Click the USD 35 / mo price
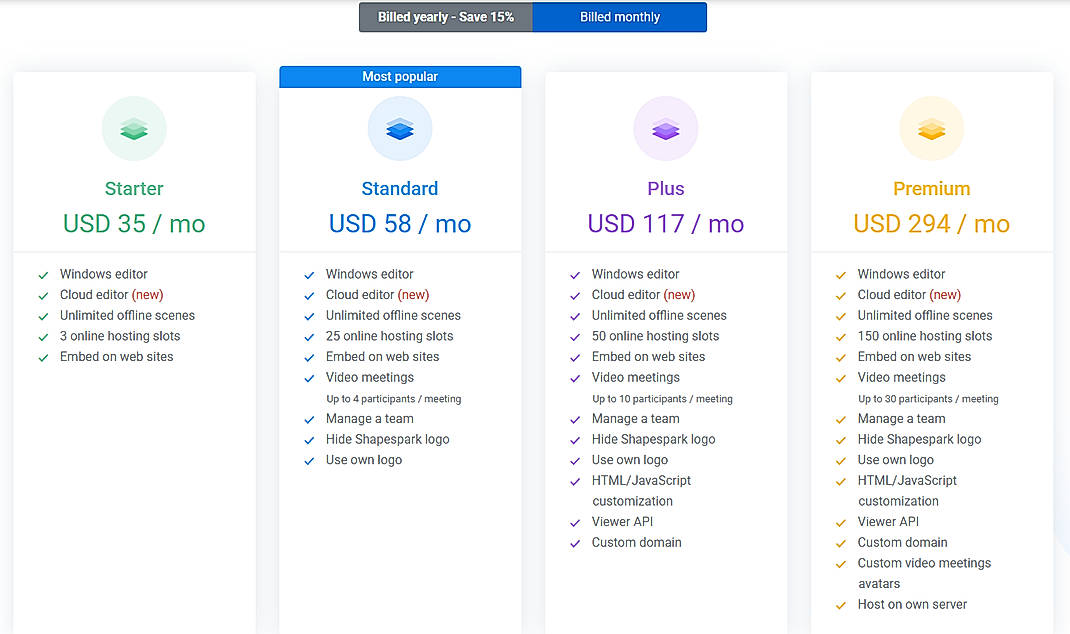The image size is (1070, 634). point(134,224)
